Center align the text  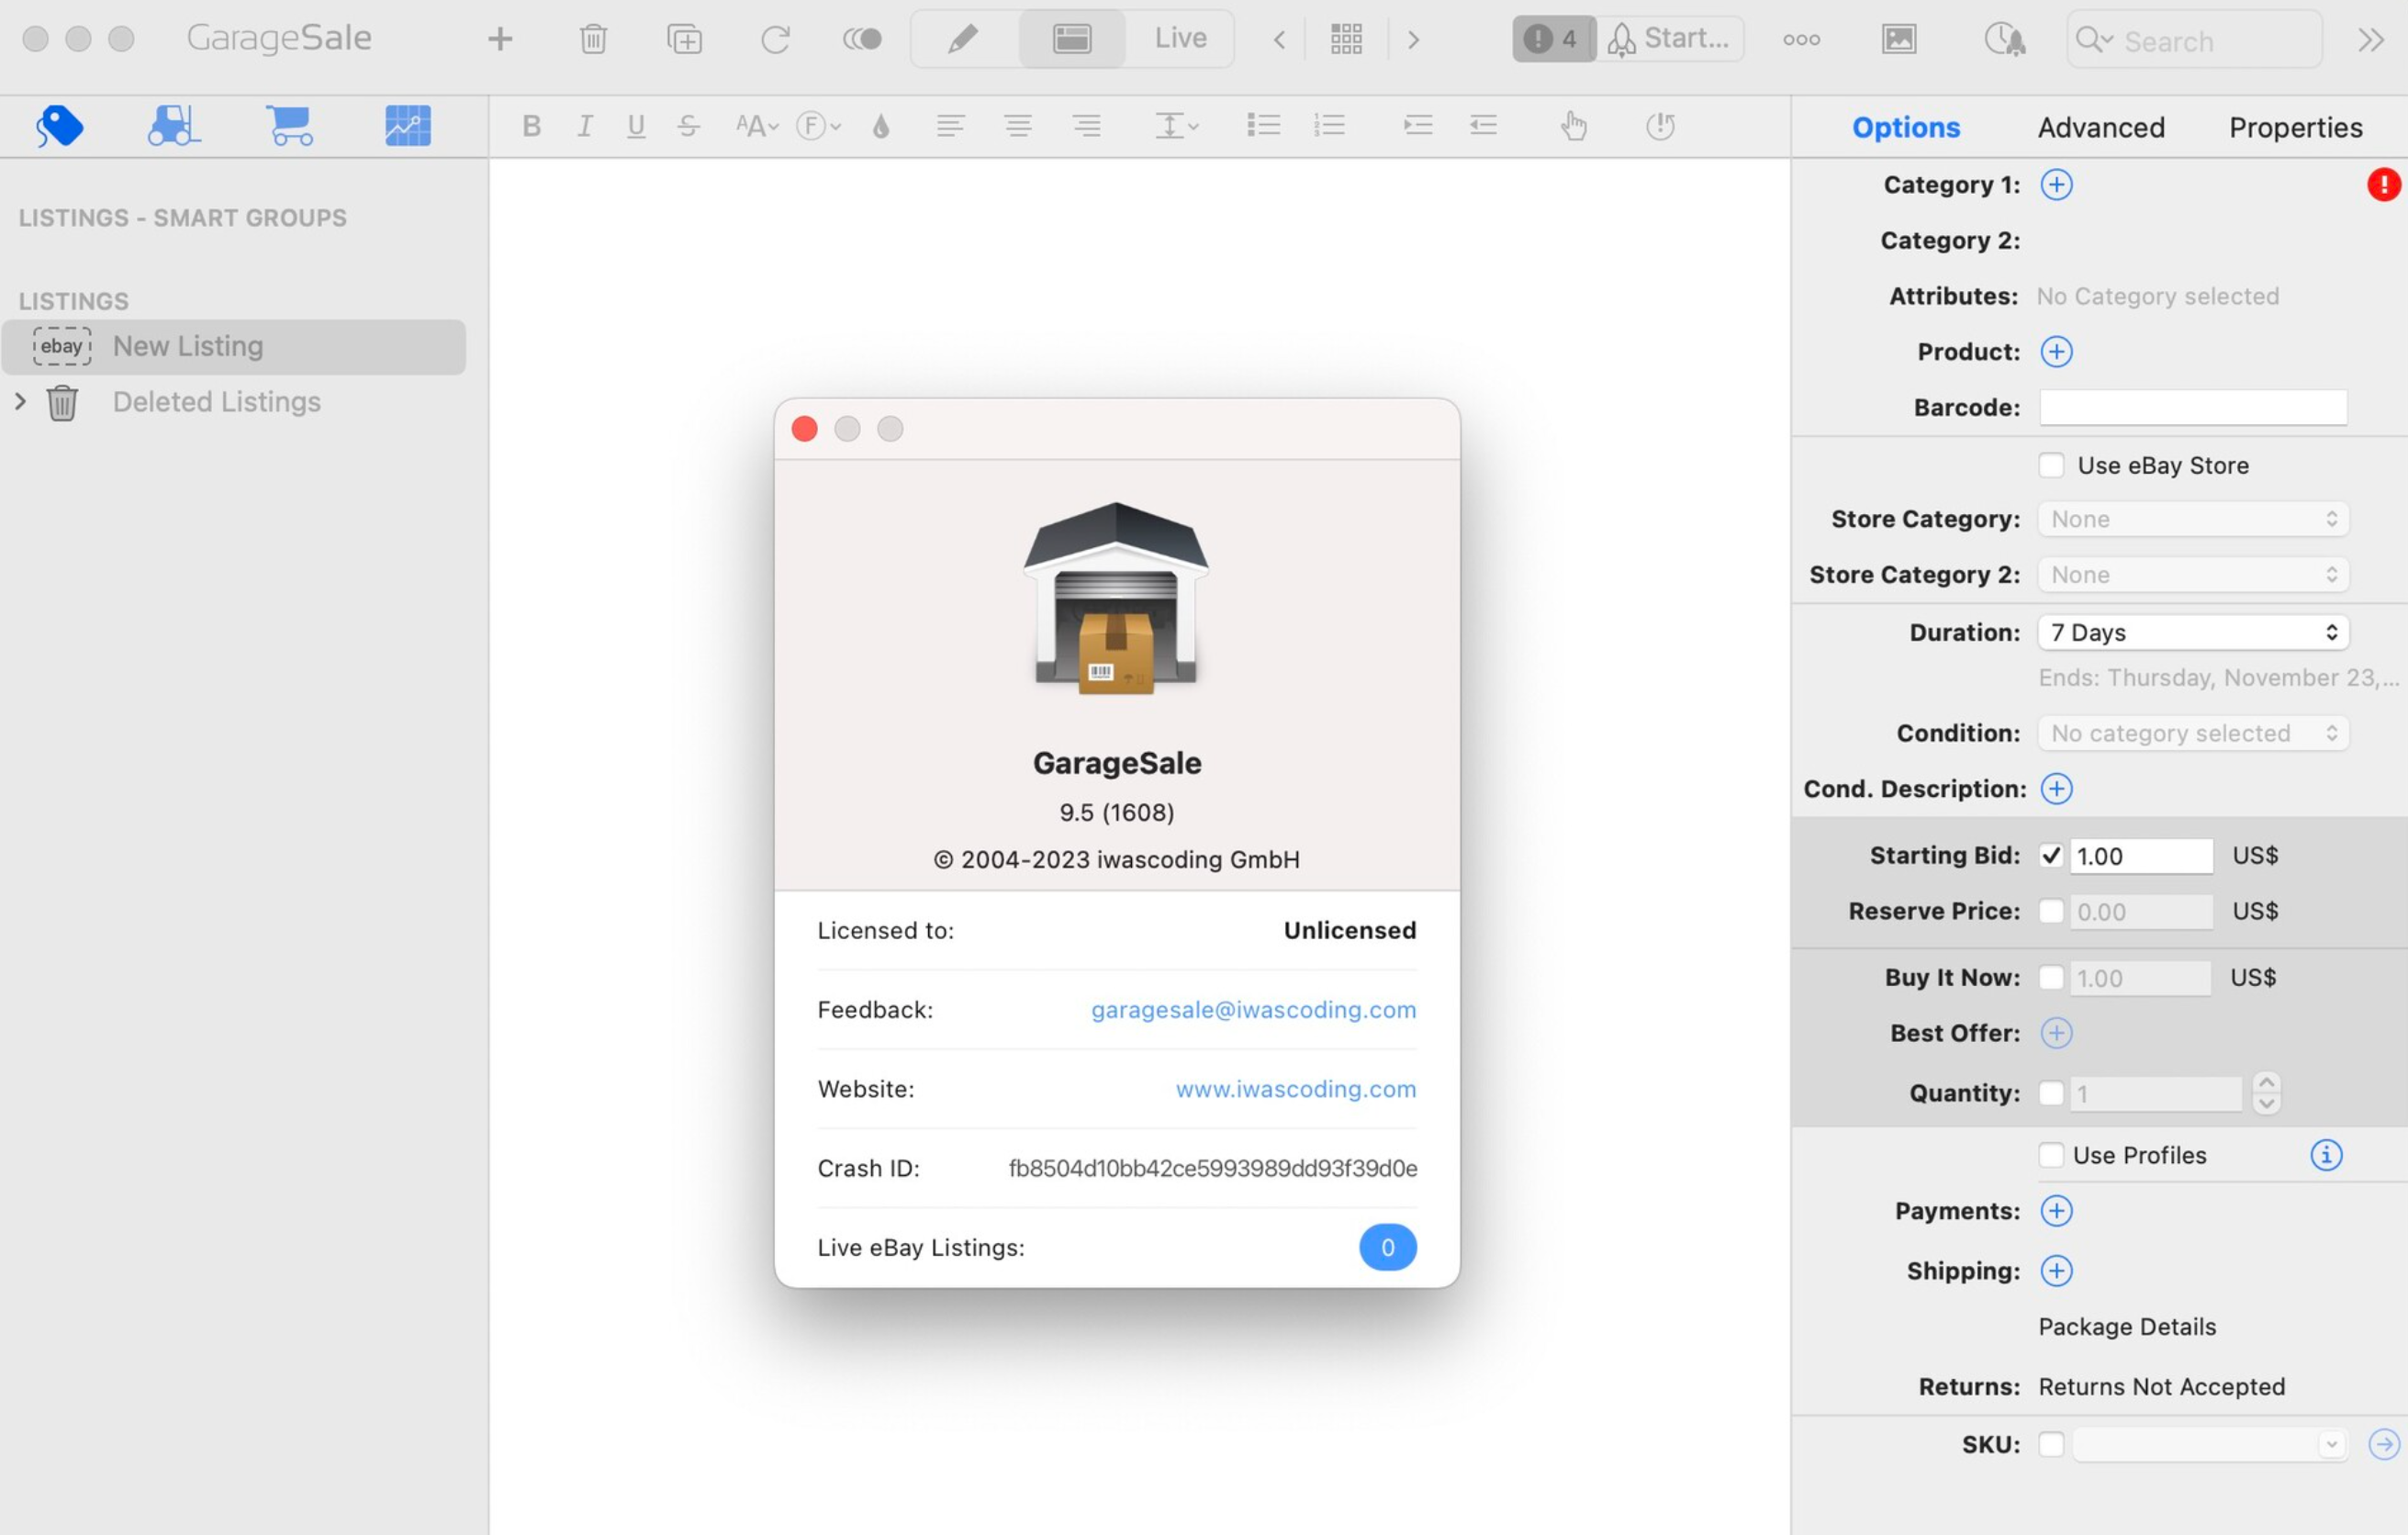(x=1018, y=126)
